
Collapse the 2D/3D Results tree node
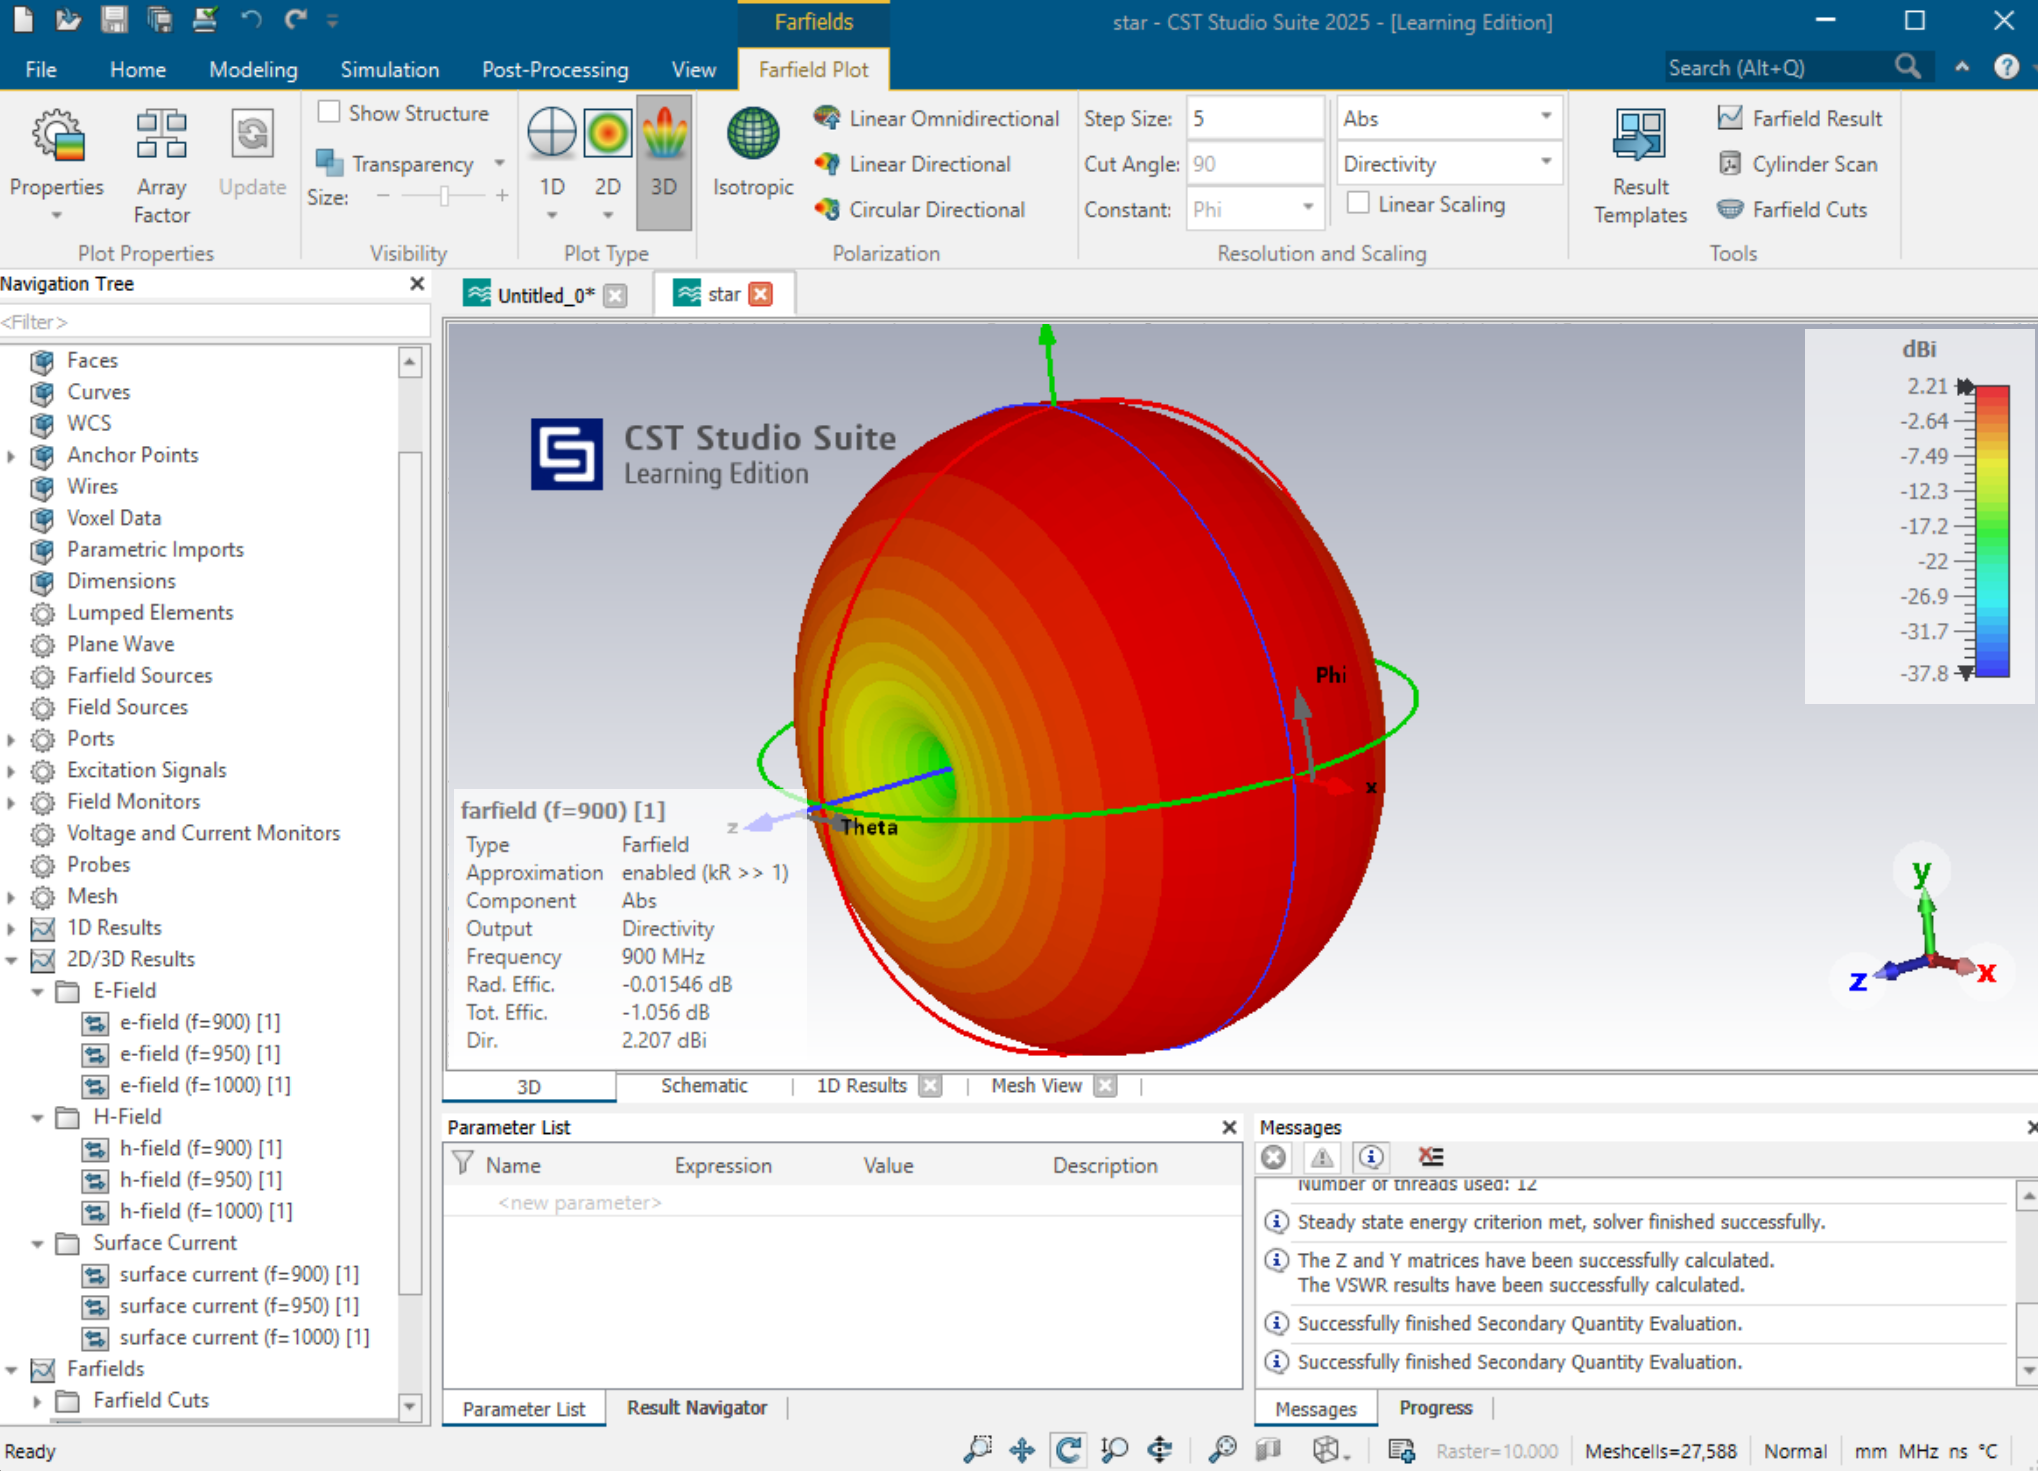12,959
